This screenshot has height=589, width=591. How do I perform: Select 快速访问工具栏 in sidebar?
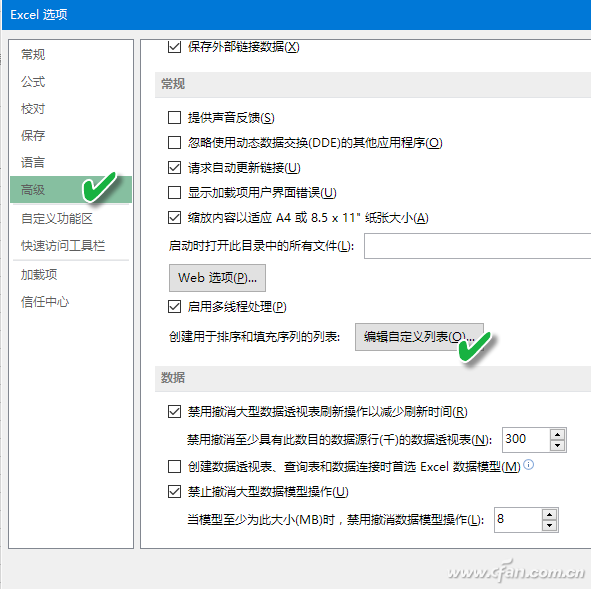[63, 245]
